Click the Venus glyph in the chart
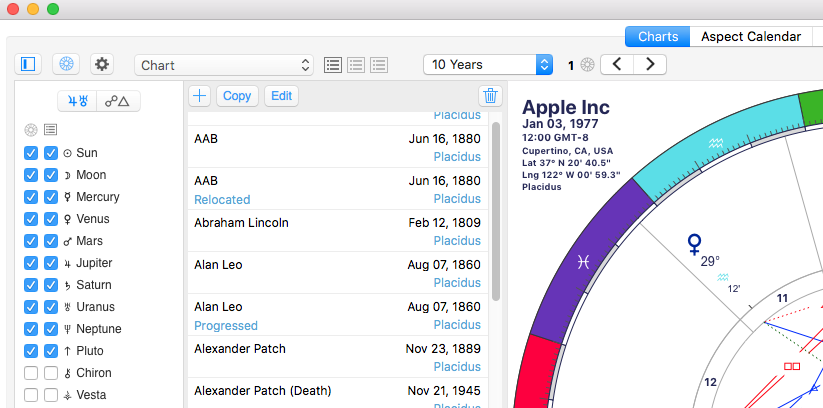823x408 pixels. pyautogui.click(x=694, y=245)
